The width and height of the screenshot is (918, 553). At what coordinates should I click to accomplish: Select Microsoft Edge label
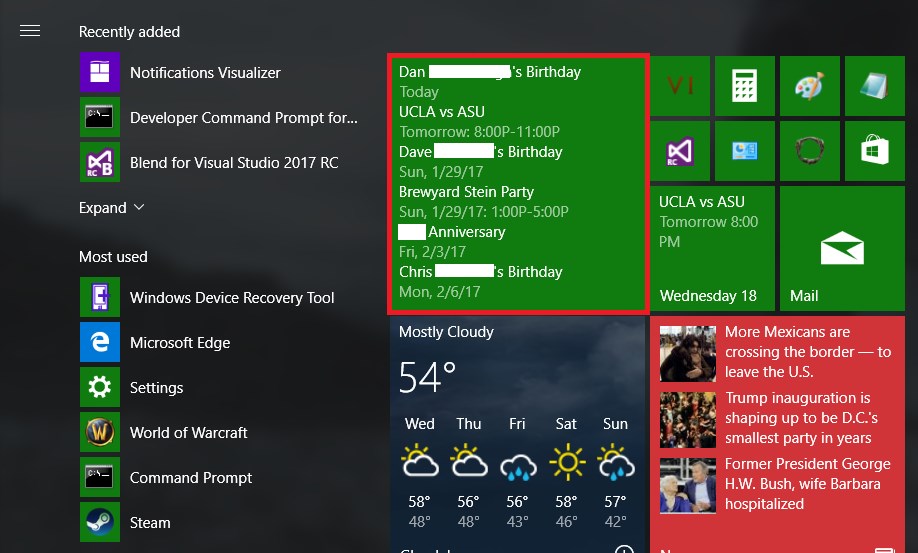pos(180,343)
